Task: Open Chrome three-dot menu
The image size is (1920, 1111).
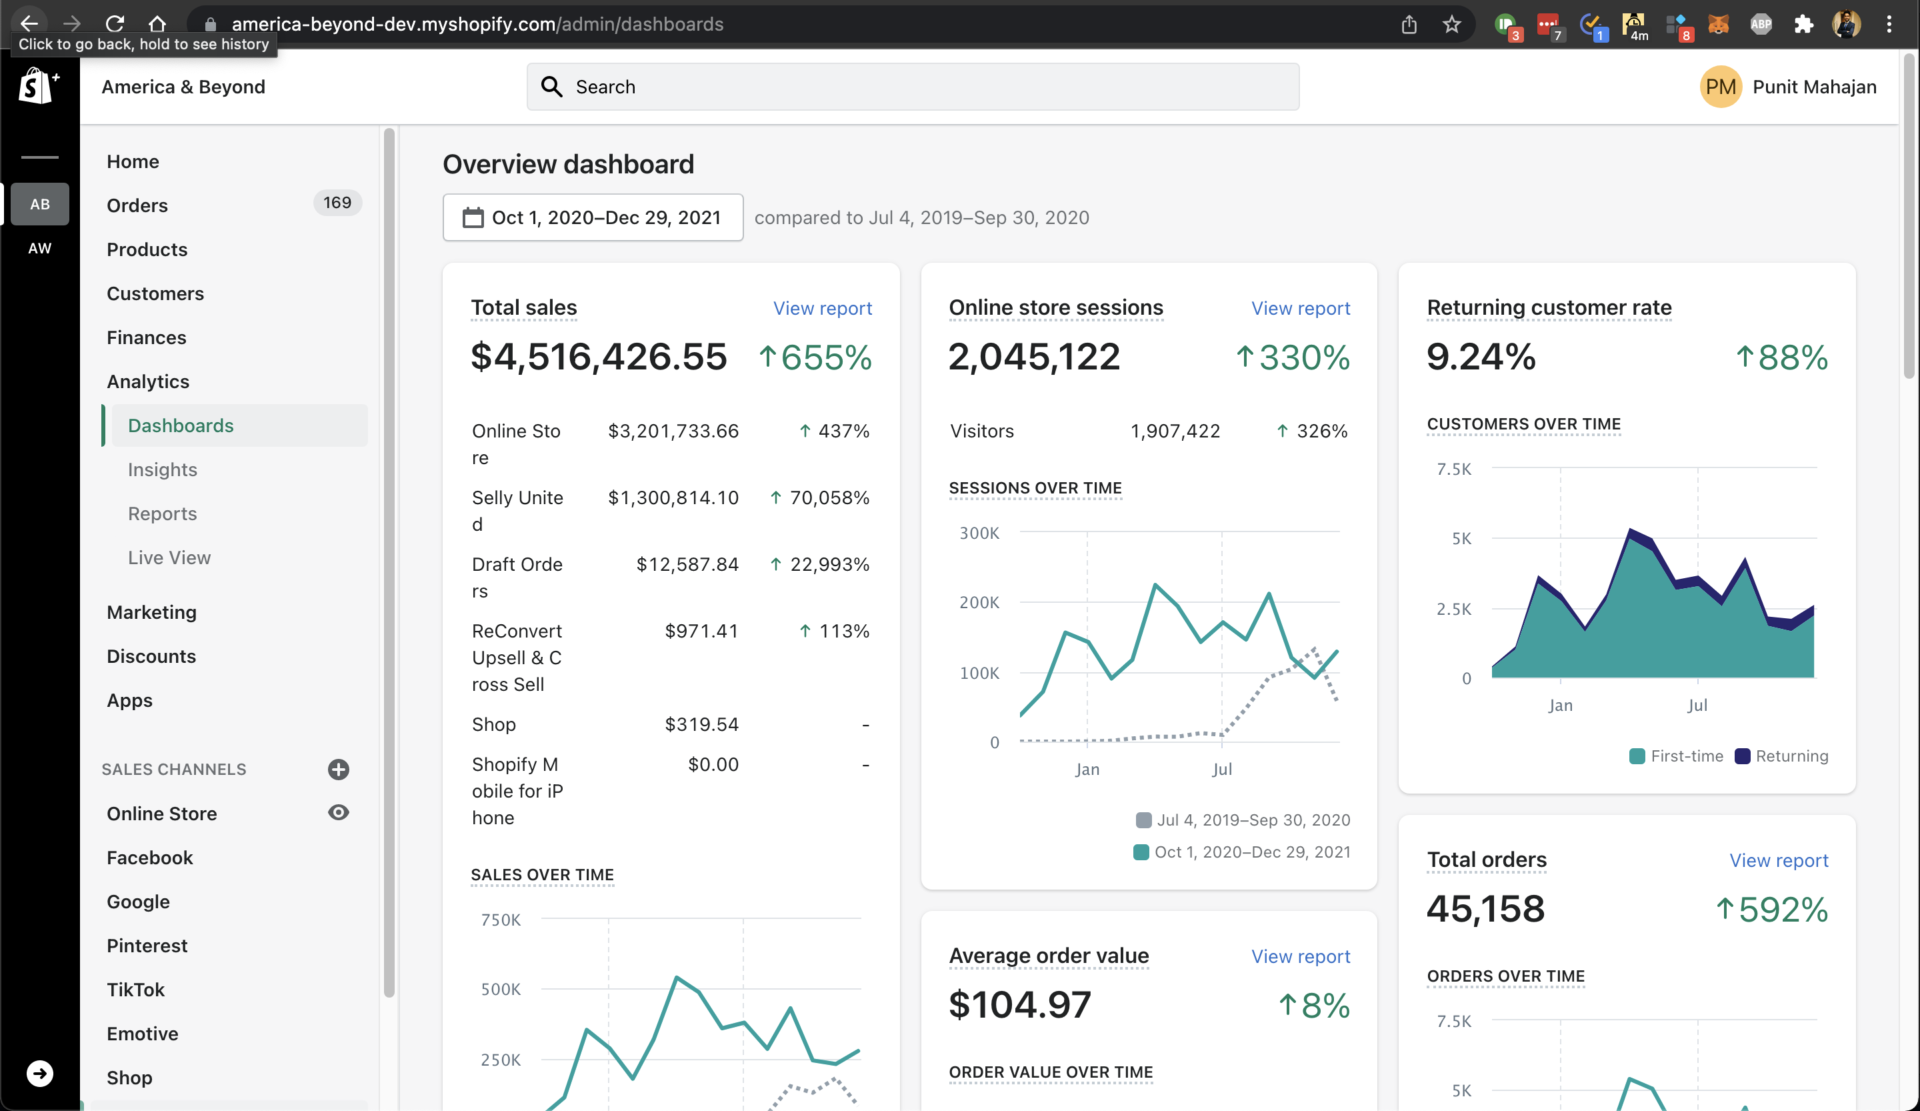Action: point(1889,24)
